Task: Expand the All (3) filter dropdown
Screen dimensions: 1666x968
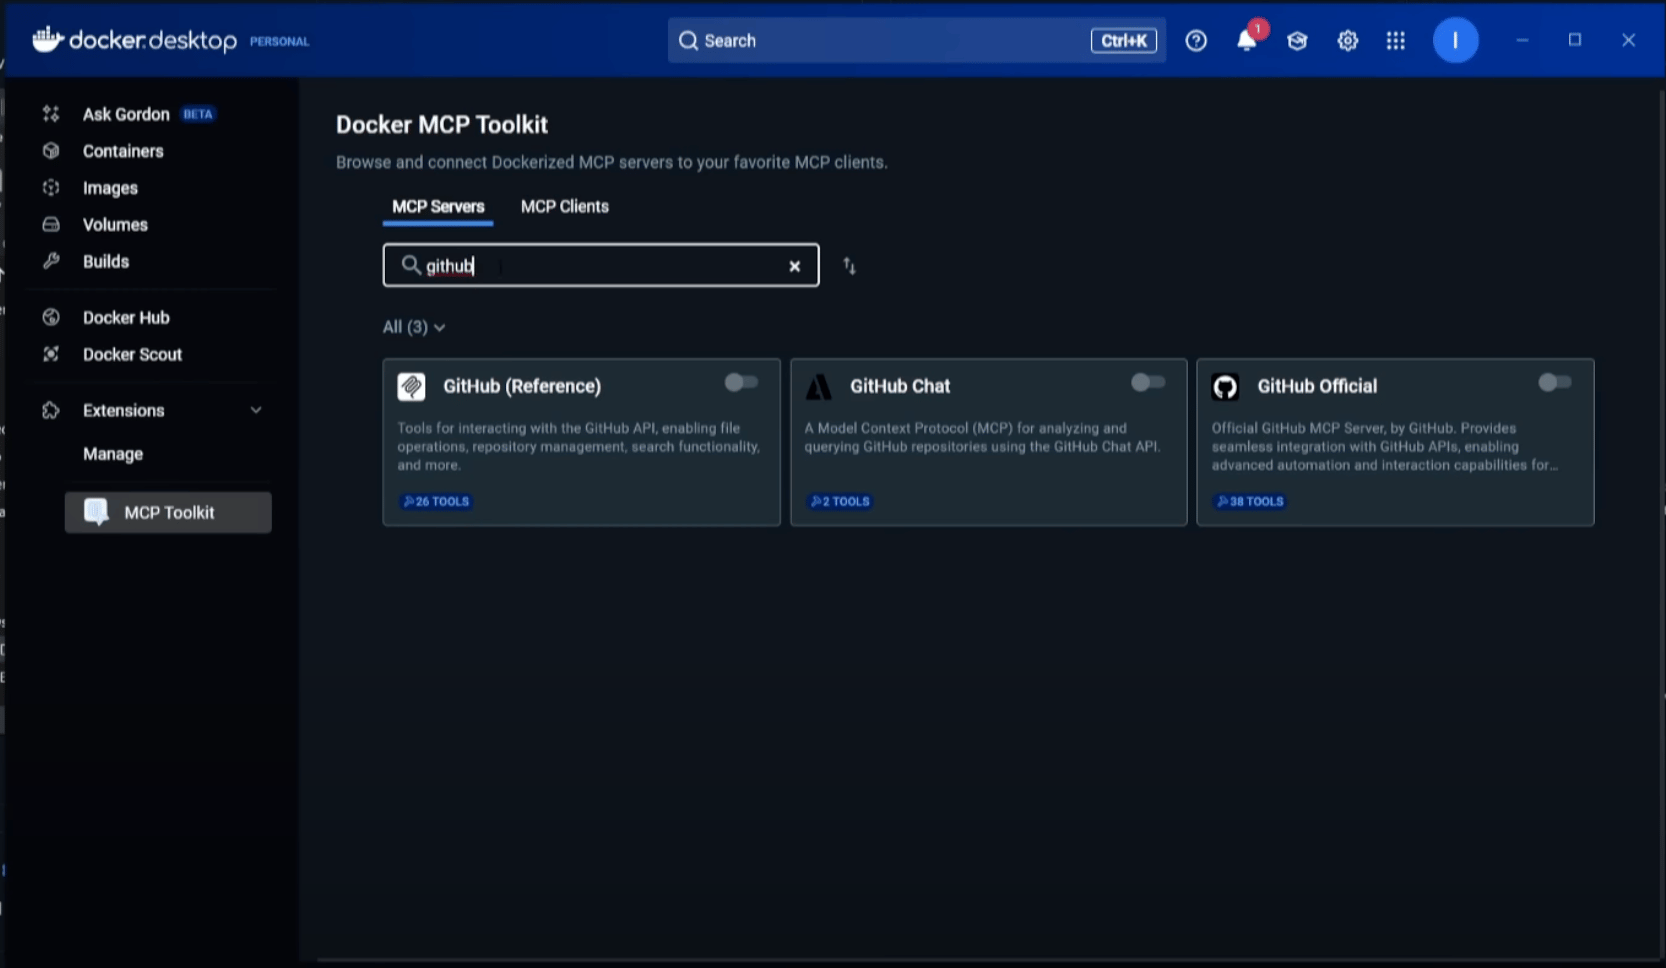Action: 414,327
